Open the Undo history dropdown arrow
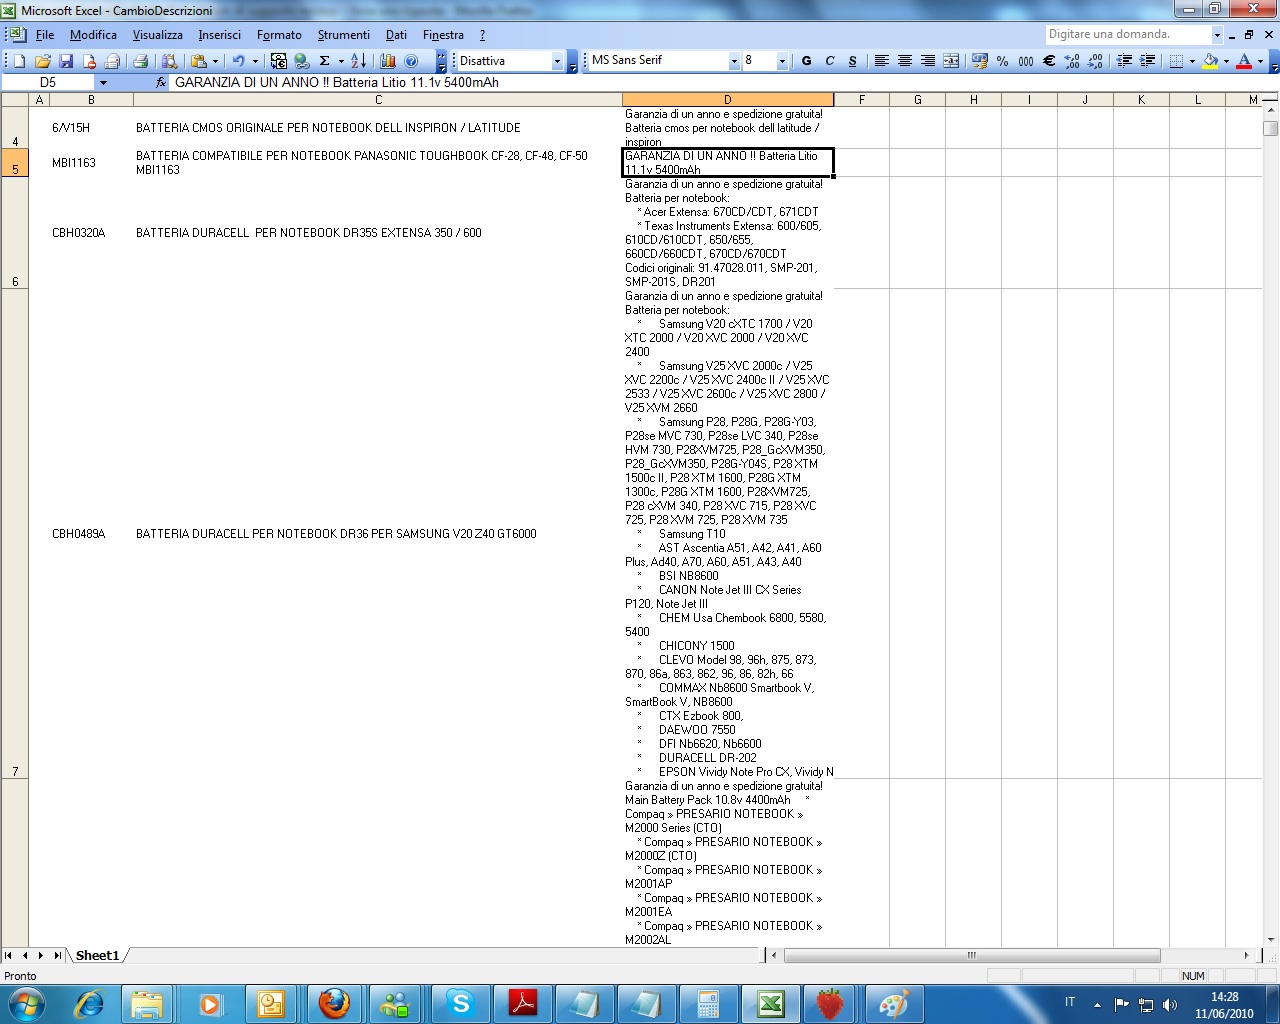Screen dimensions: 1280x1024 [x=255, y=61]
